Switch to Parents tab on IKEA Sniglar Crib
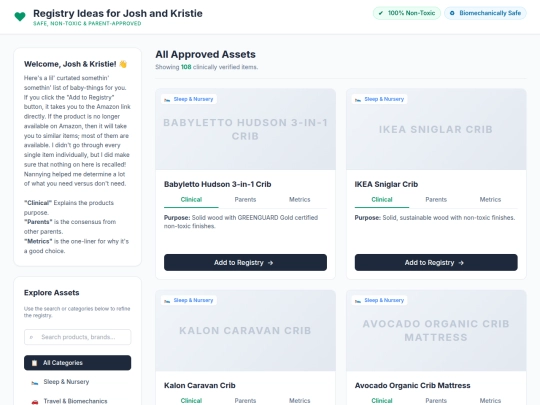 click(x=436, y=200)
